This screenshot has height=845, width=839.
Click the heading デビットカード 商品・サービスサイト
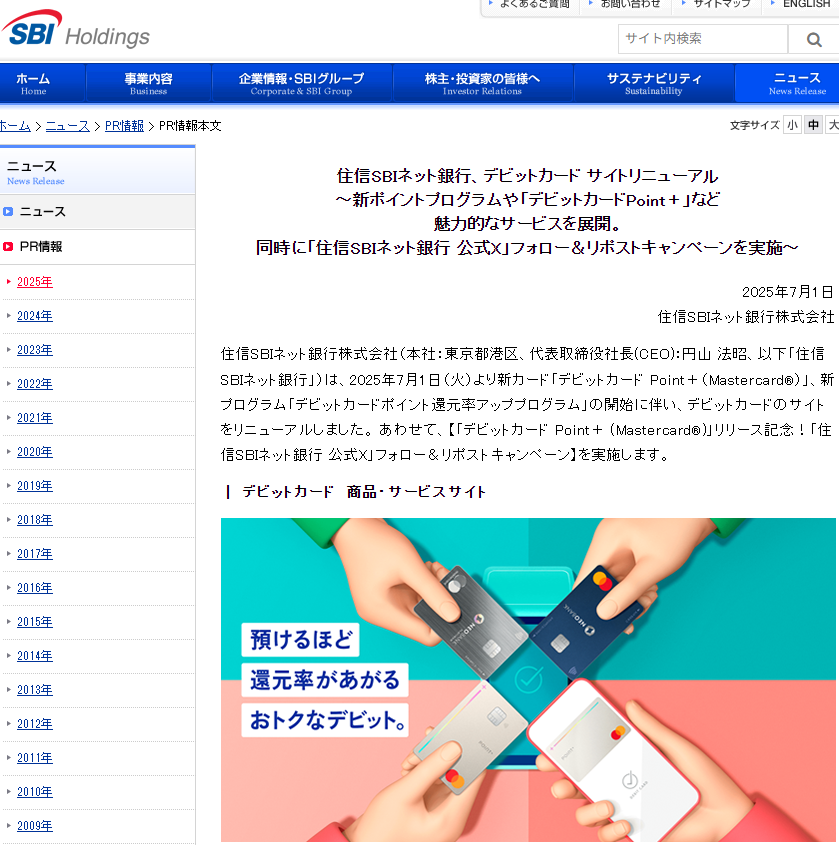click(364, 491)
